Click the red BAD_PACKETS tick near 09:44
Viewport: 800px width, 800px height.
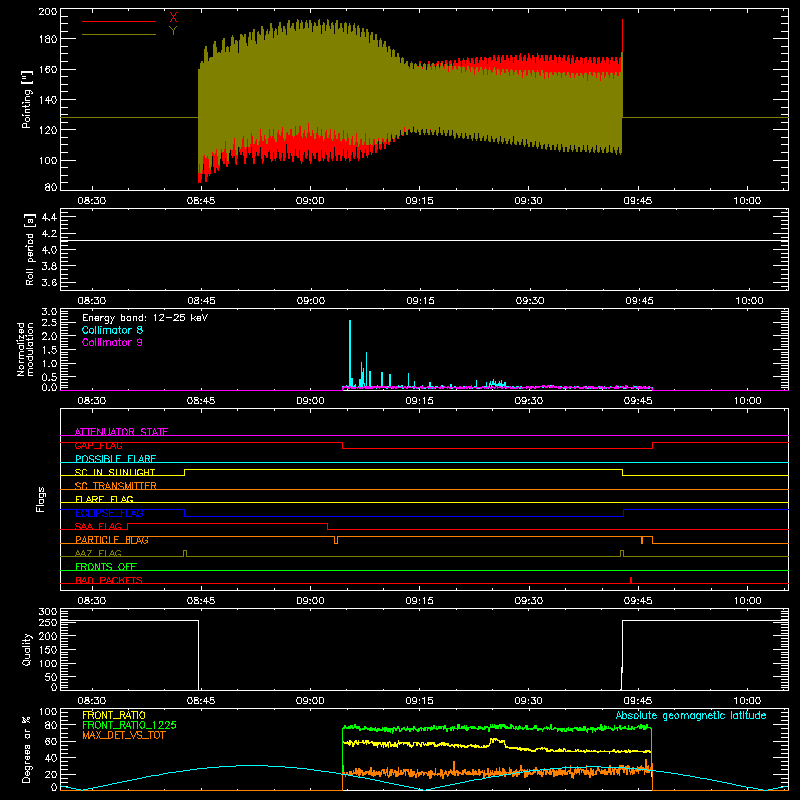point(631,580)
